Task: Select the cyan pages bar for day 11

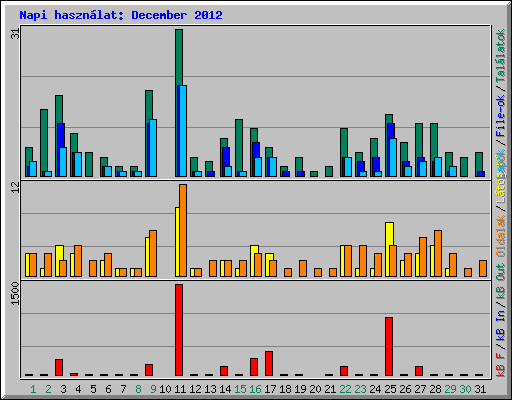Action: (182, 131)
